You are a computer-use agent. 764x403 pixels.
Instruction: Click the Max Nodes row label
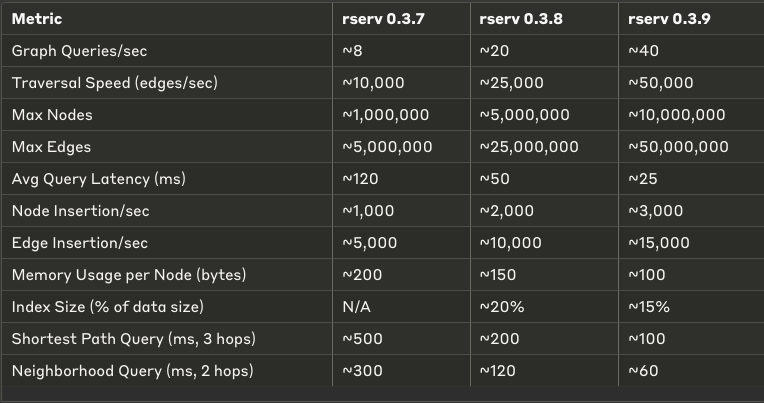click(x=52, y=115)
